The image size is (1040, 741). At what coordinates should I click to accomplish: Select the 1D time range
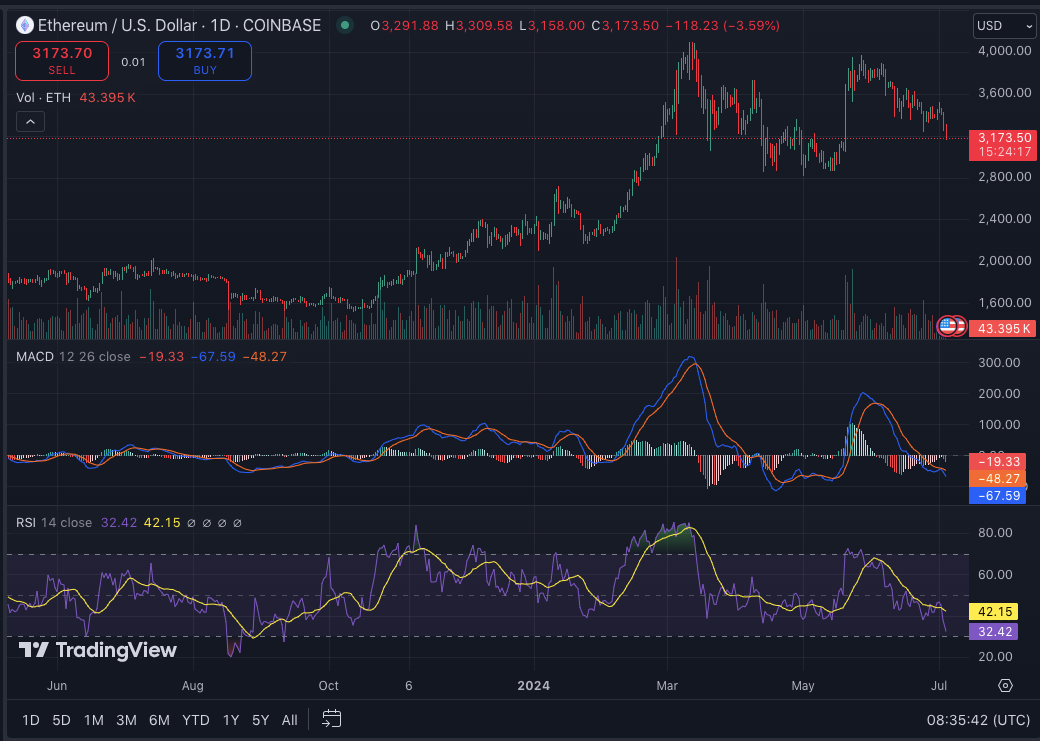[x=31, y=720]
